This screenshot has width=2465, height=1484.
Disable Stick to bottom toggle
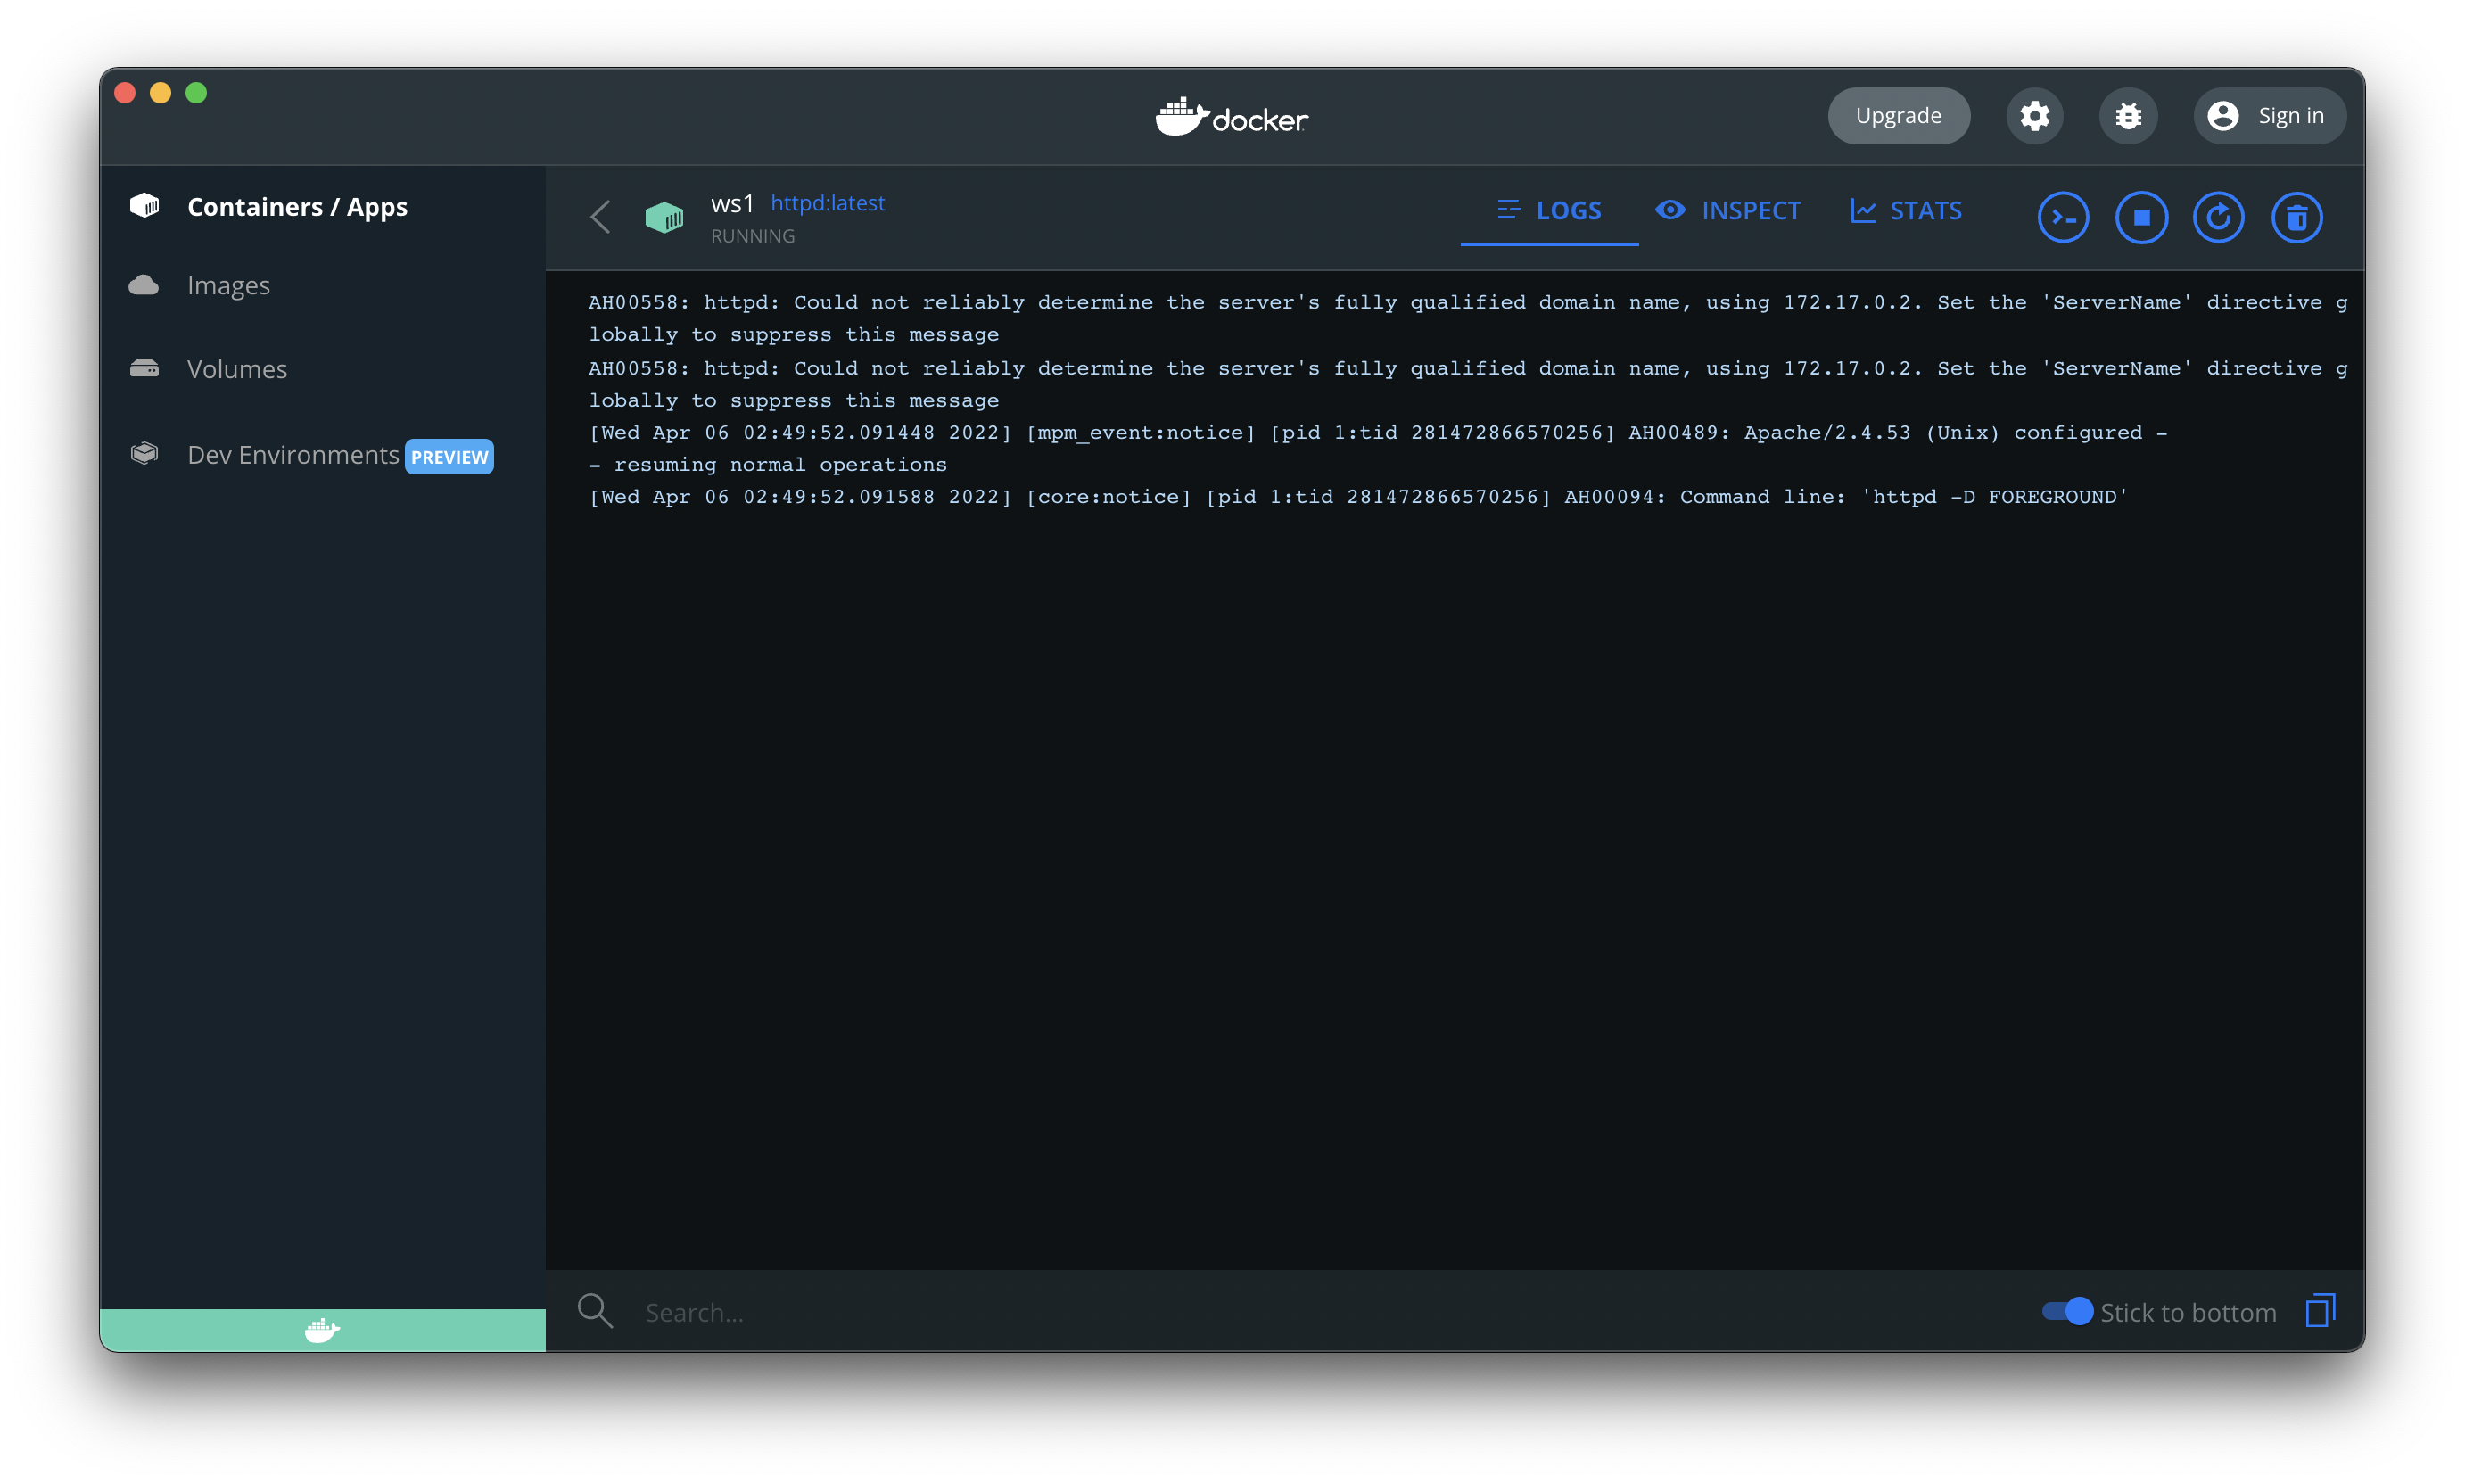pyautogui.click(x=2067, y=1311)
